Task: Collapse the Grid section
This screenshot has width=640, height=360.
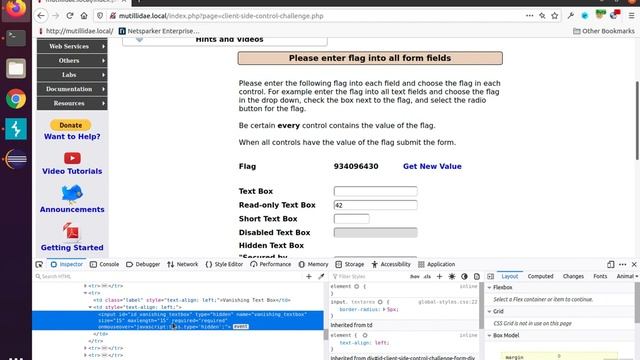Action: point(490,311)
